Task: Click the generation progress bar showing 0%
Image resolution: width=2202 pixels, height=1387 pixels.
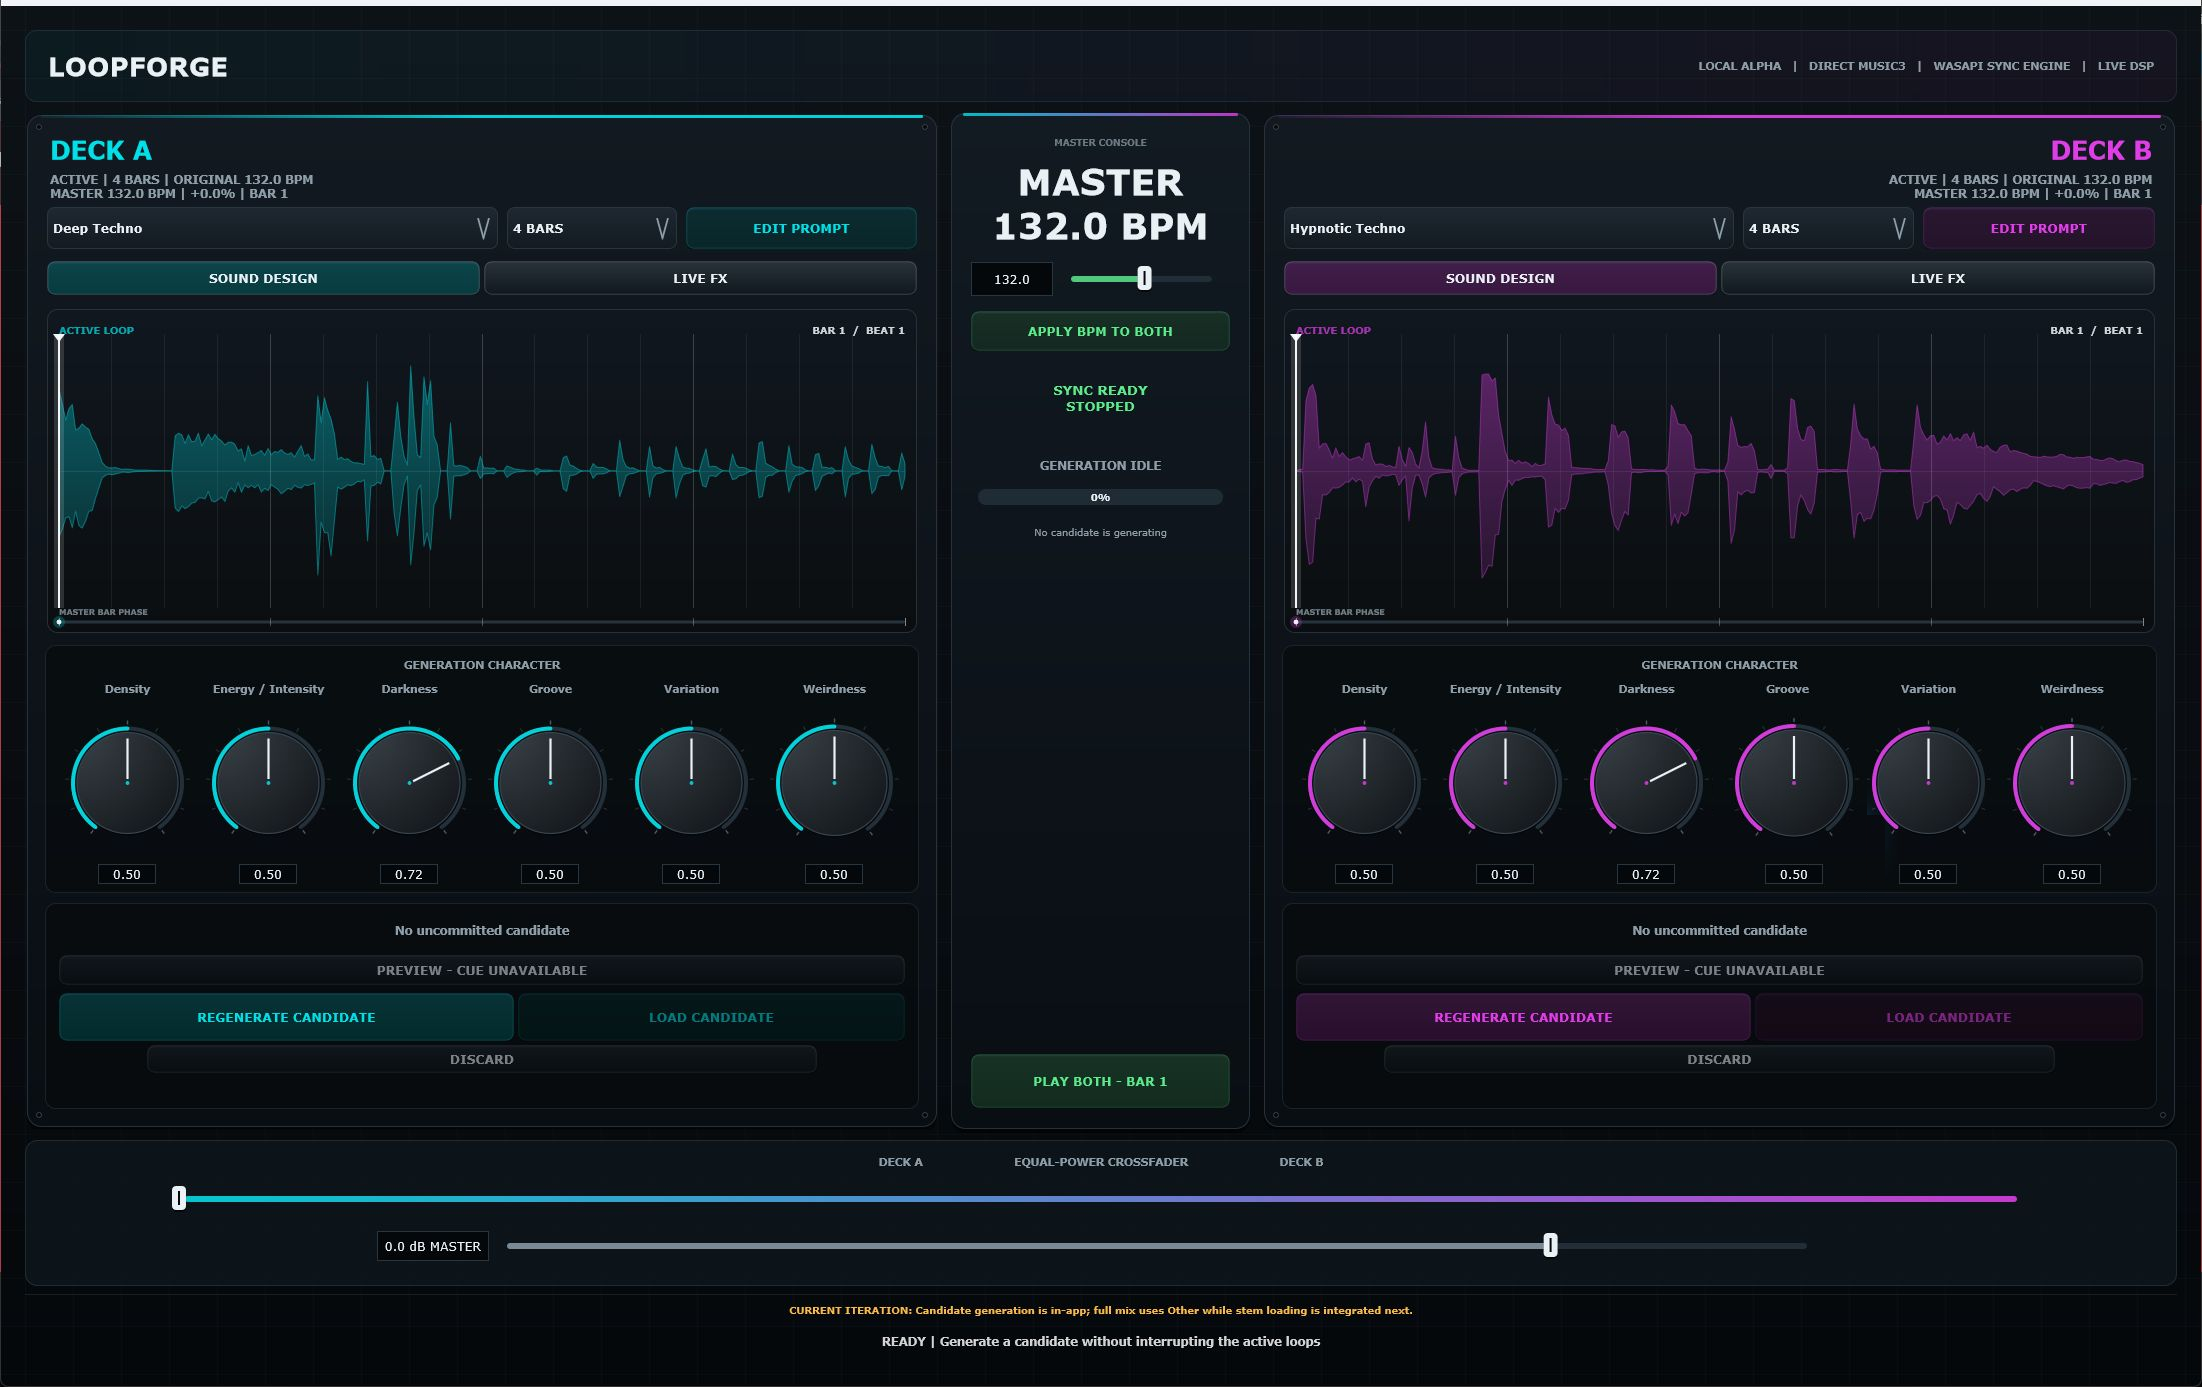Action: click(x=1100, y=497)
